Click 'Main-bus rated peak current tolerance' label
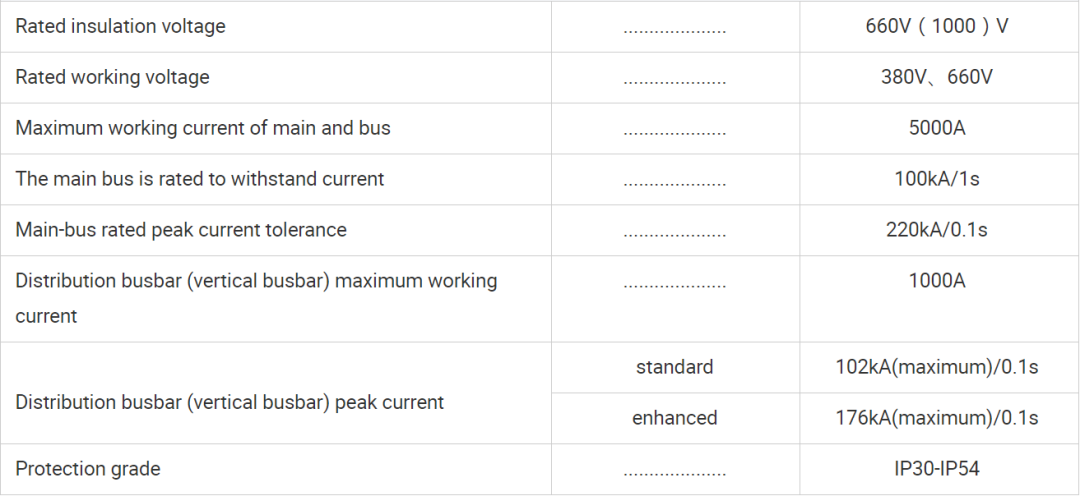This screenshot has height=496, width=1080. click(x=181, y=230)
